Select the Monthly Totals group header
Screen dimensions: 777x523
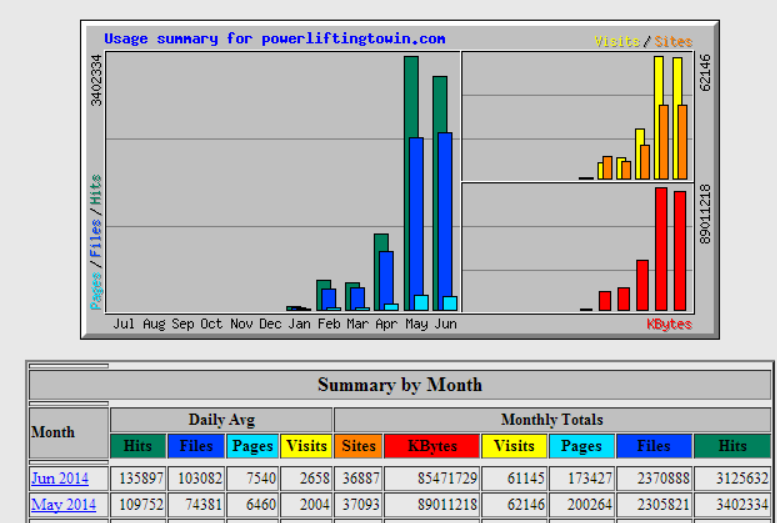[x=552, y=420]
